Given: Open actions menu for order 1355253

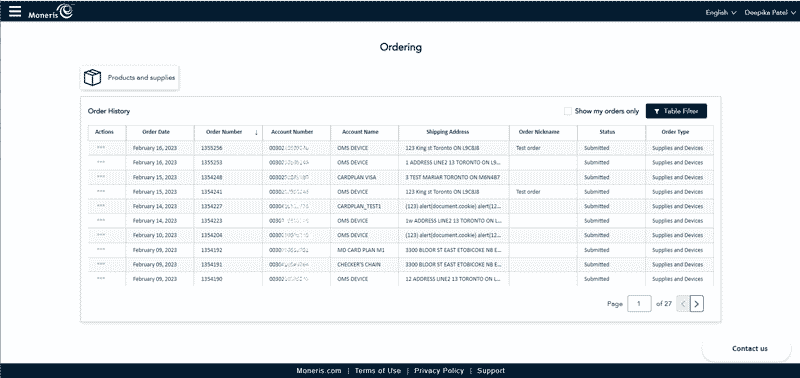Looking at the screenshot, I should (101, 162).
